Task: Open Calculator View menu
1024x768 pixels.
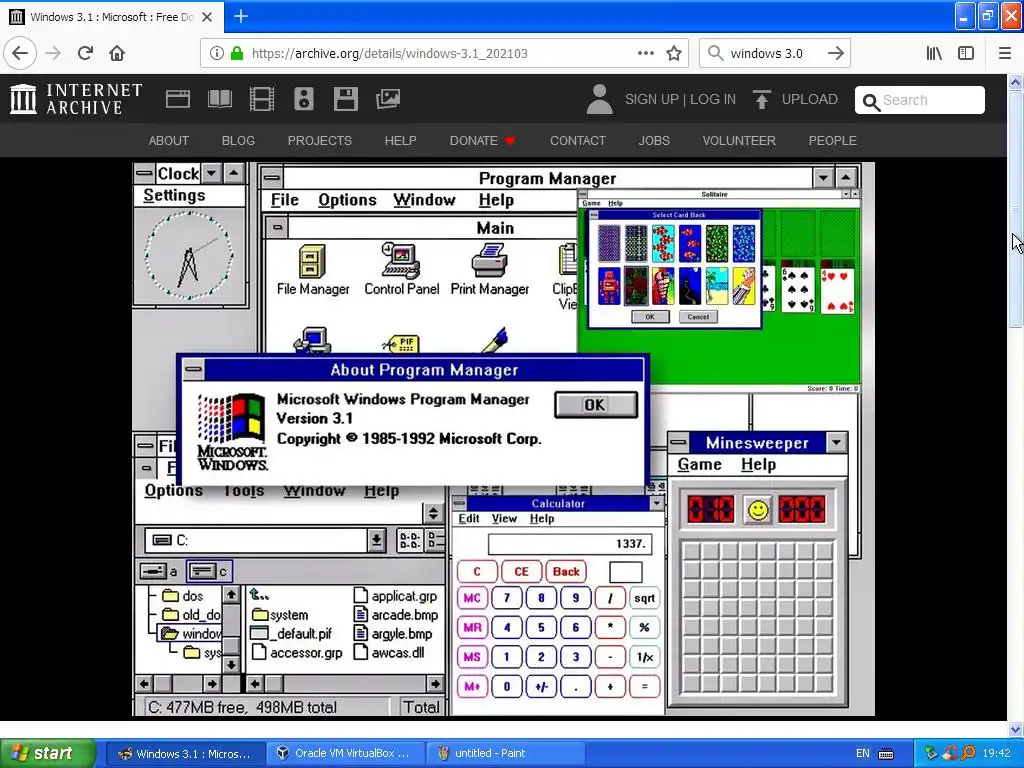Action: click(504, 519)
